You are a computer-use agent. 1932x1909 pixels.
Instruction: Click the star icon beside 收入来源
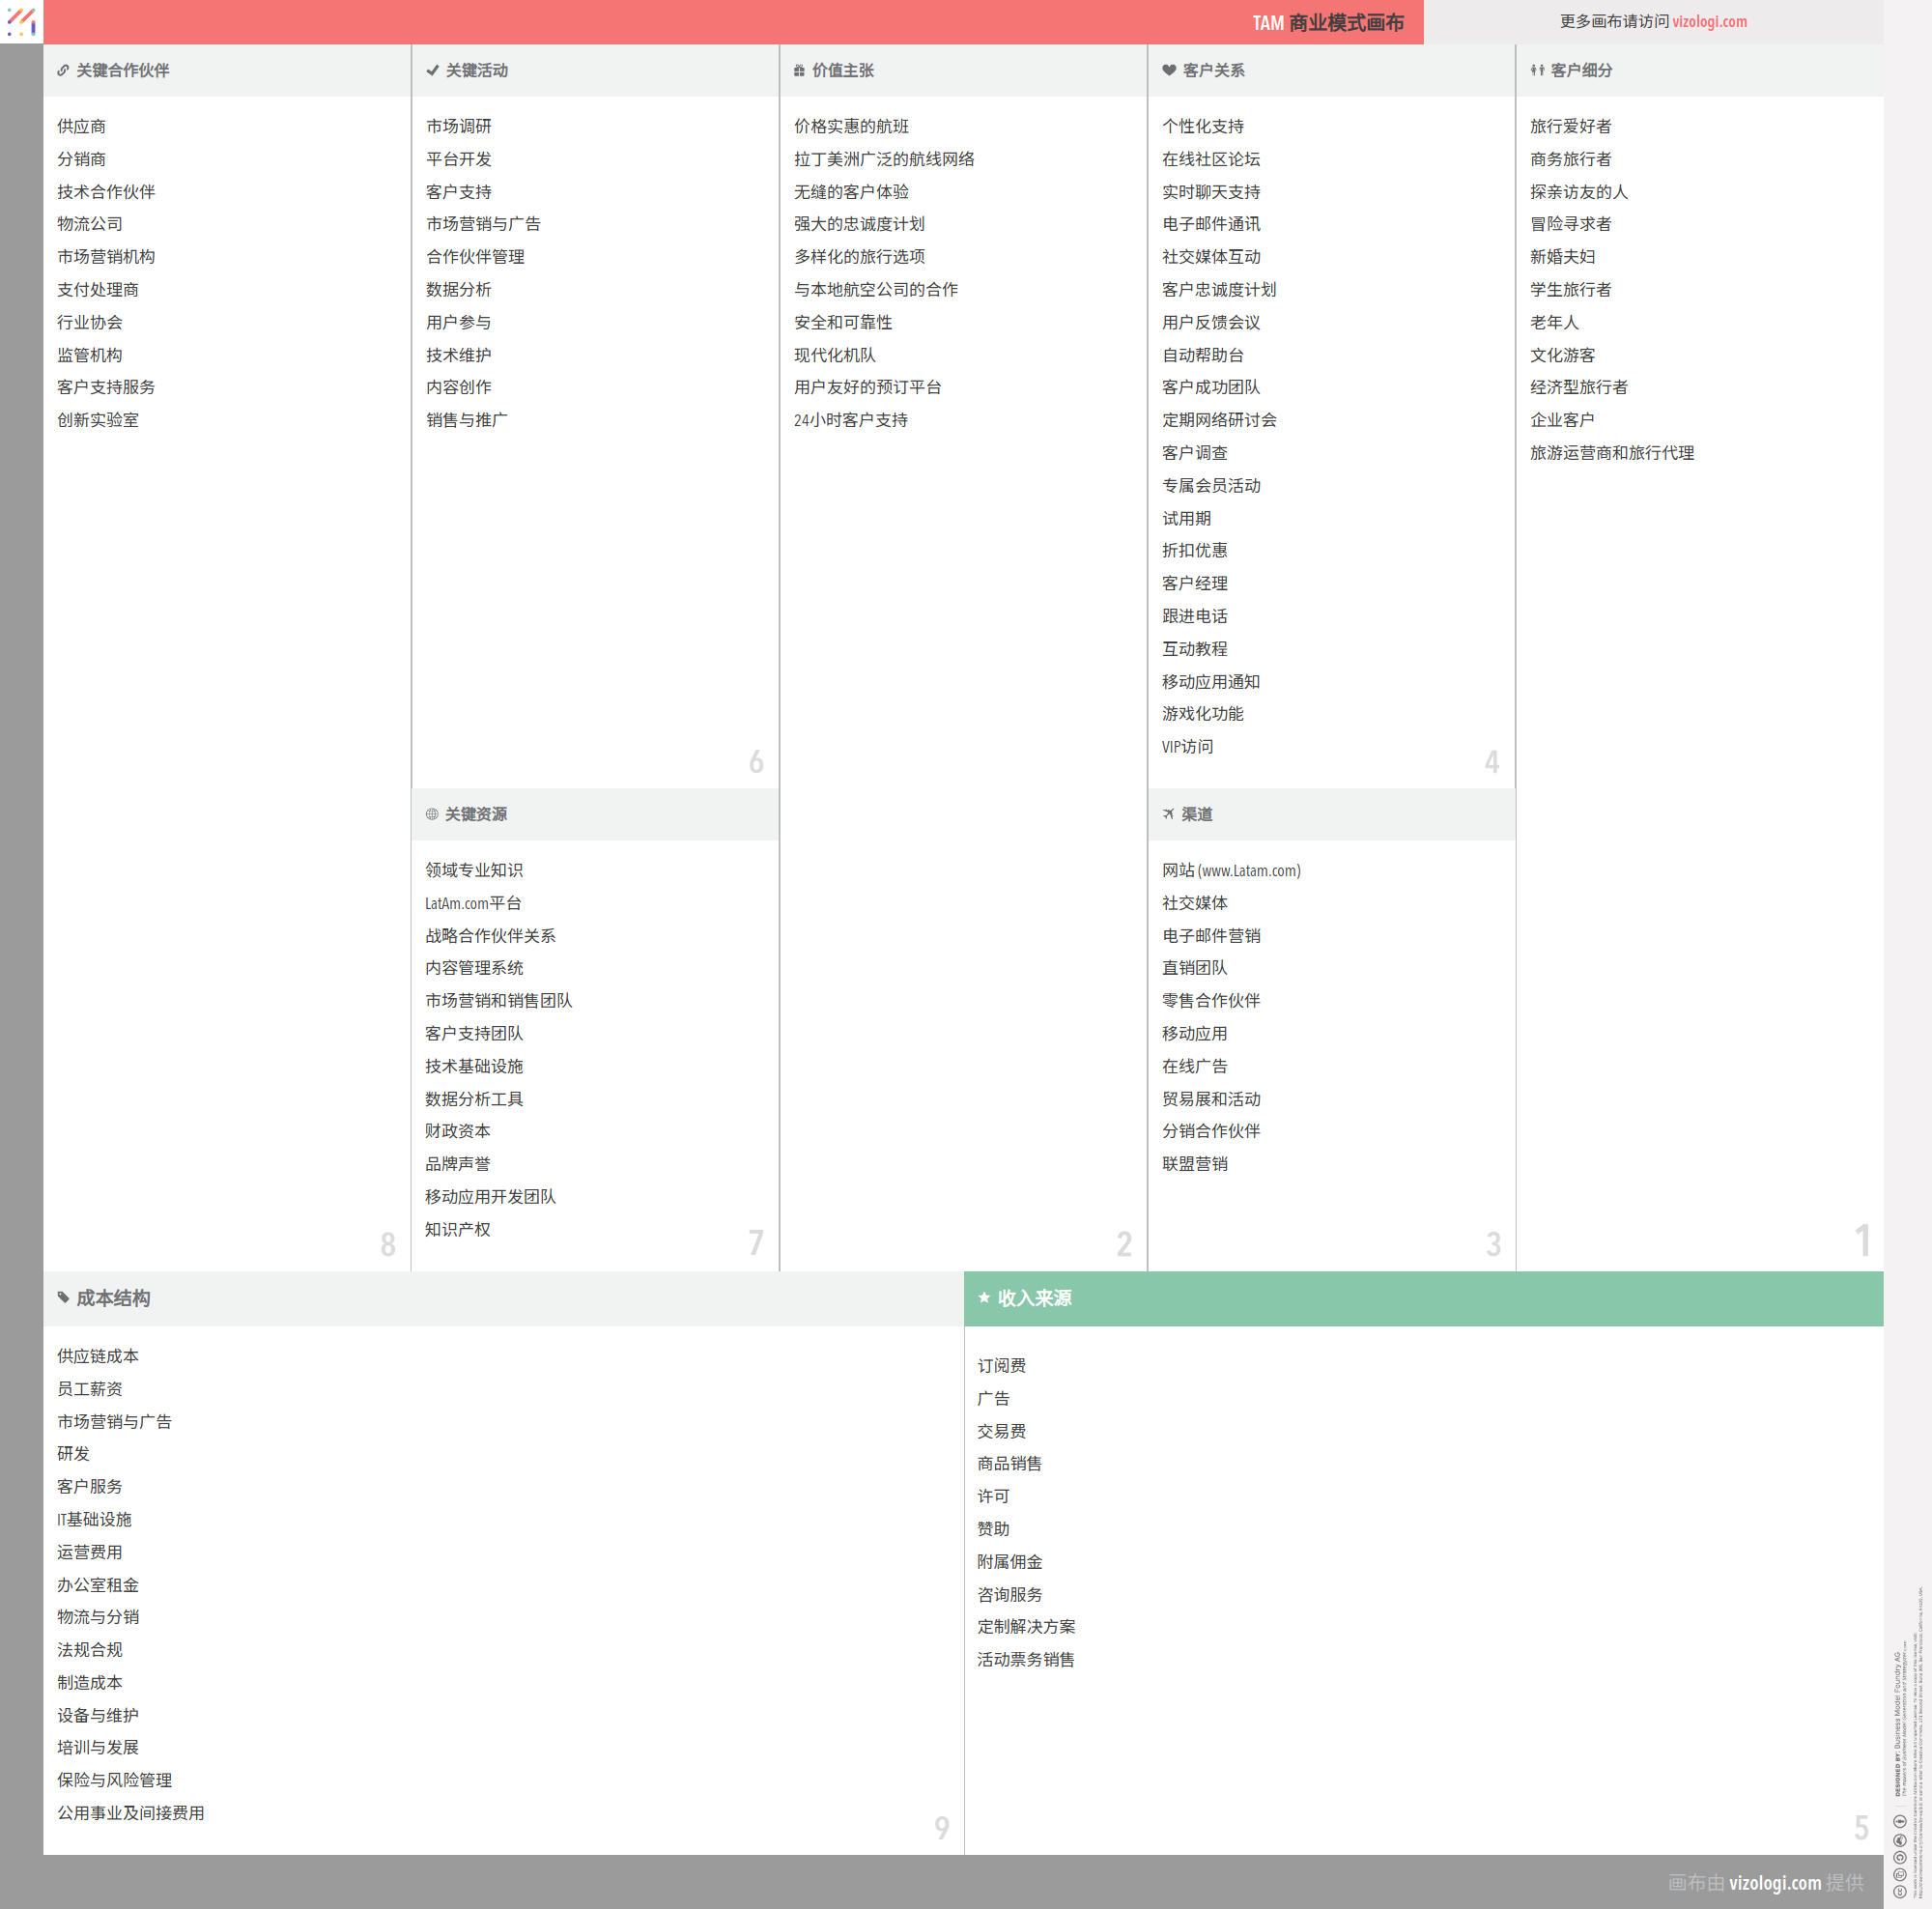(x=984, y=1298)
